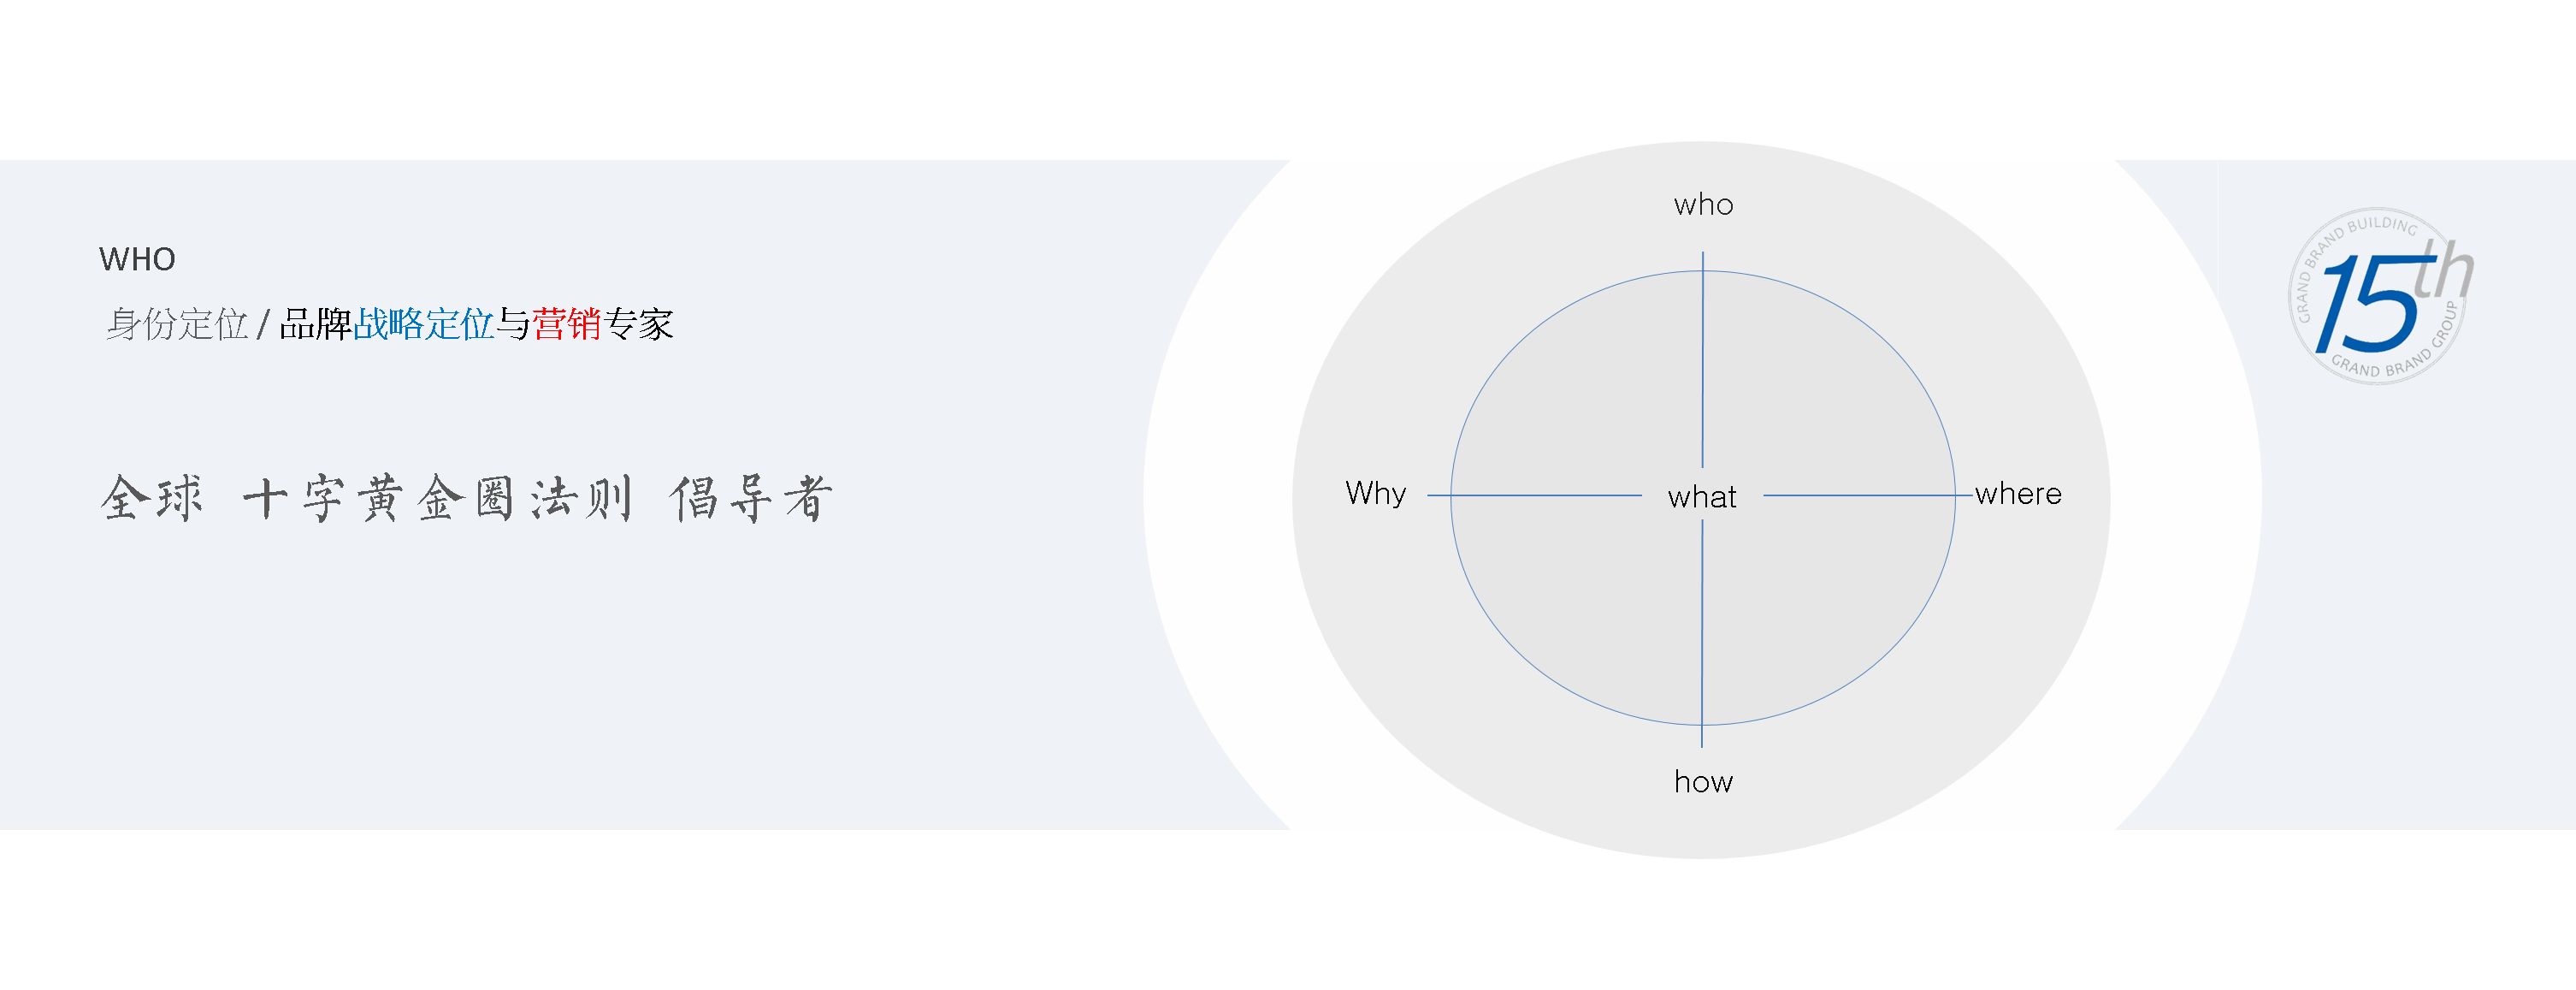Click the black 品牌 text
The height and width of the screenshot is (990, 2576).
[316, 324]
